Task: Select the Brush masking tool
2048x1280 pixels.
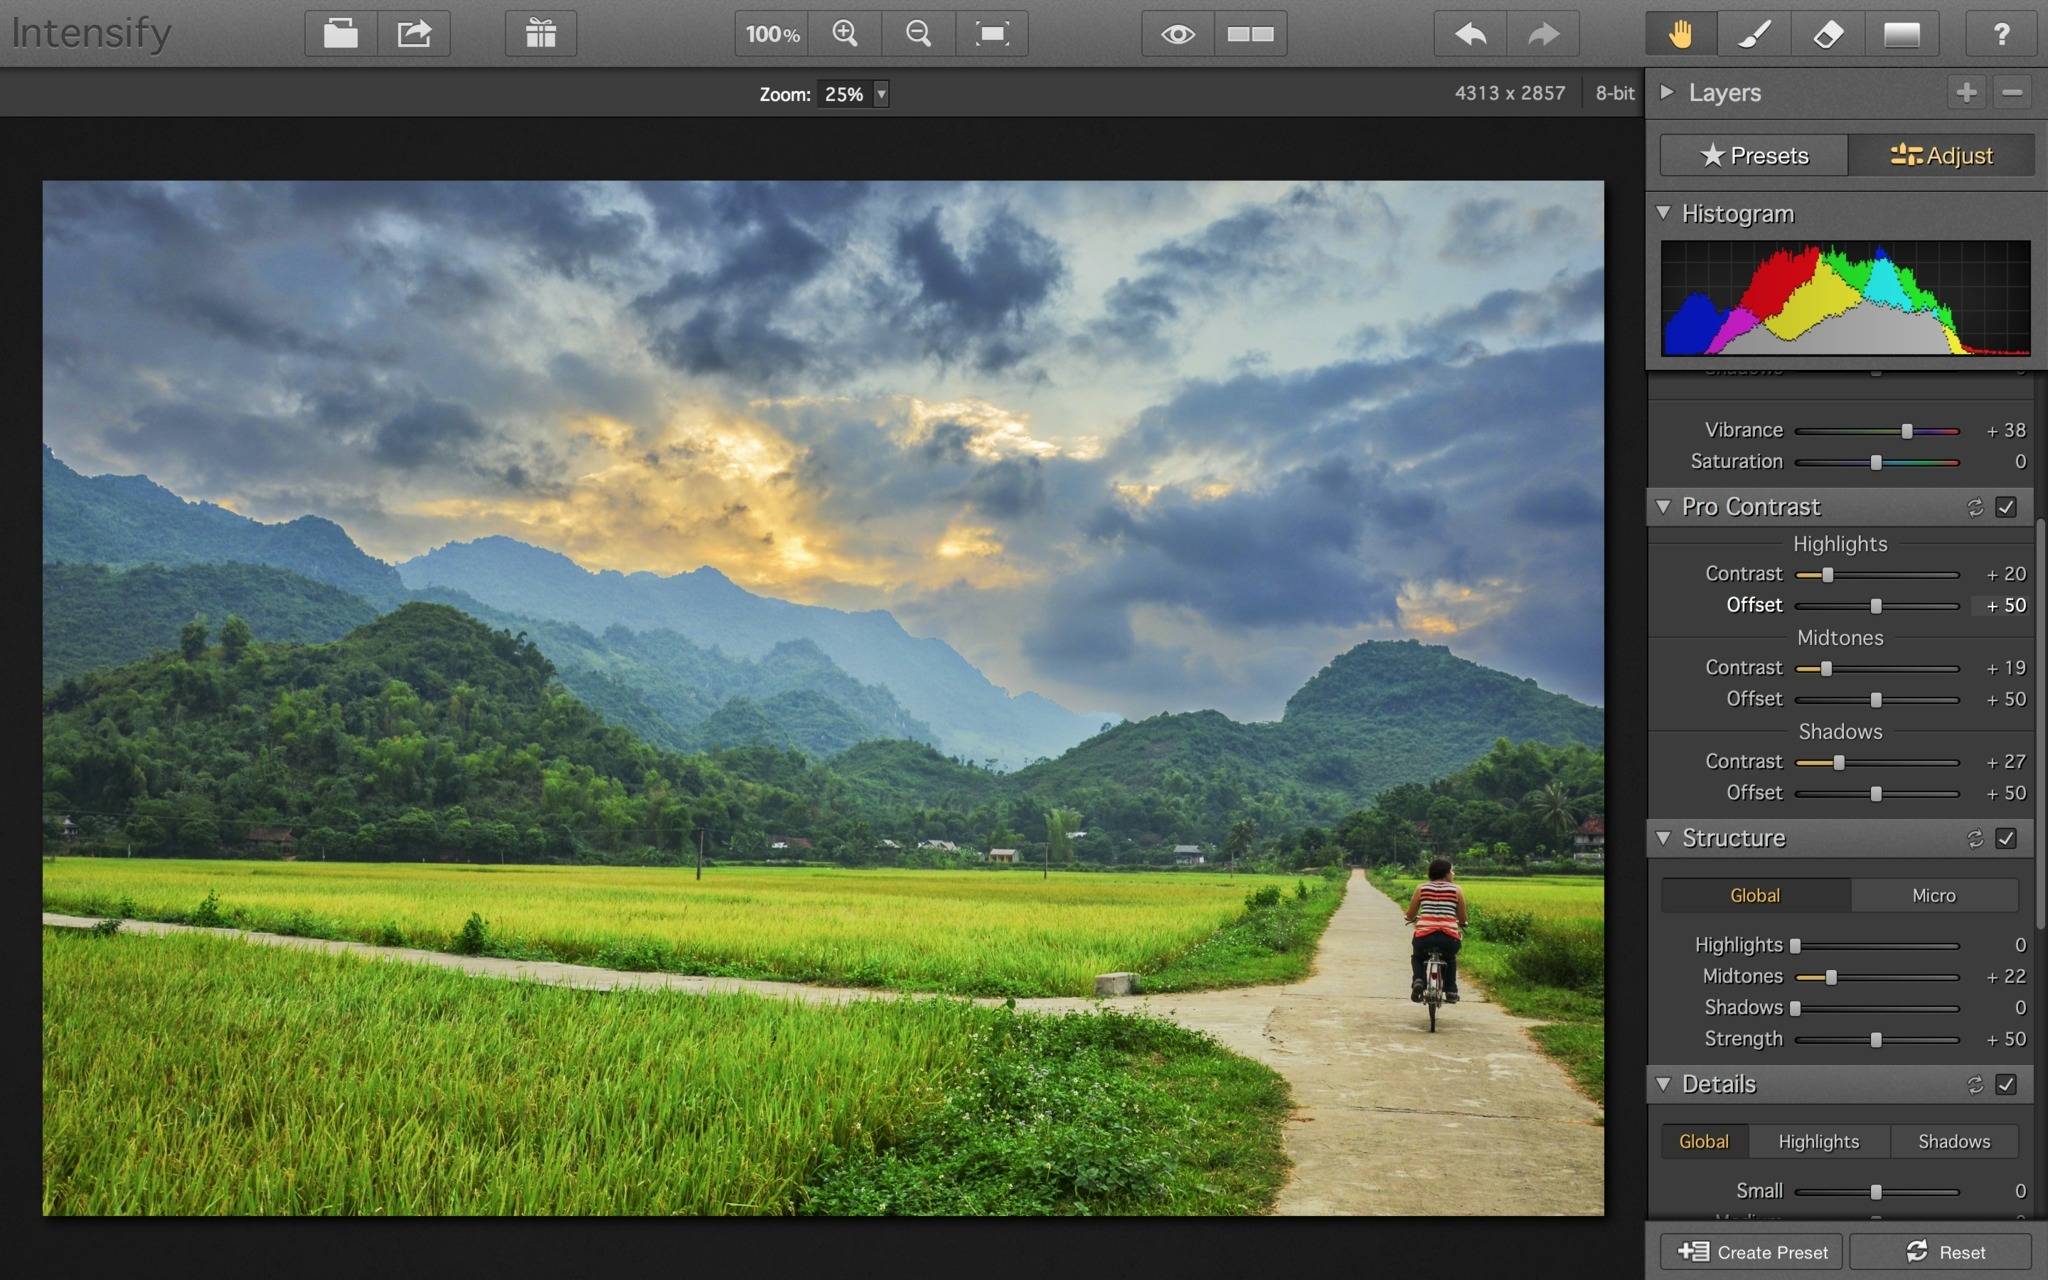Action: pos(1755,34)
